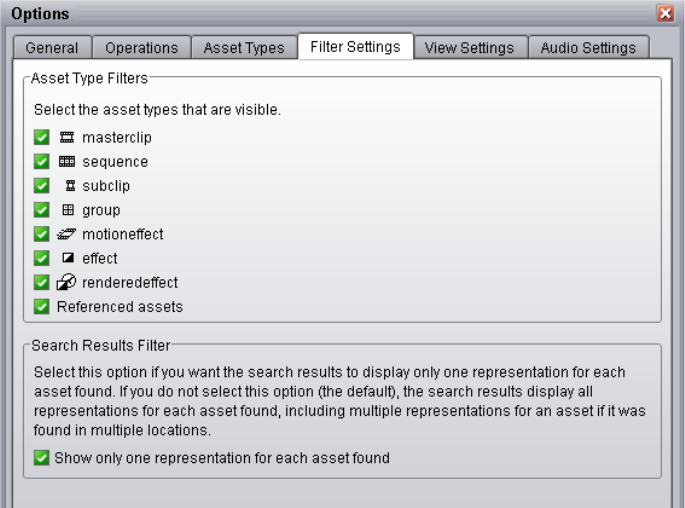
Task: Select the Asset Types tab
Action: [x=244, y=48]
